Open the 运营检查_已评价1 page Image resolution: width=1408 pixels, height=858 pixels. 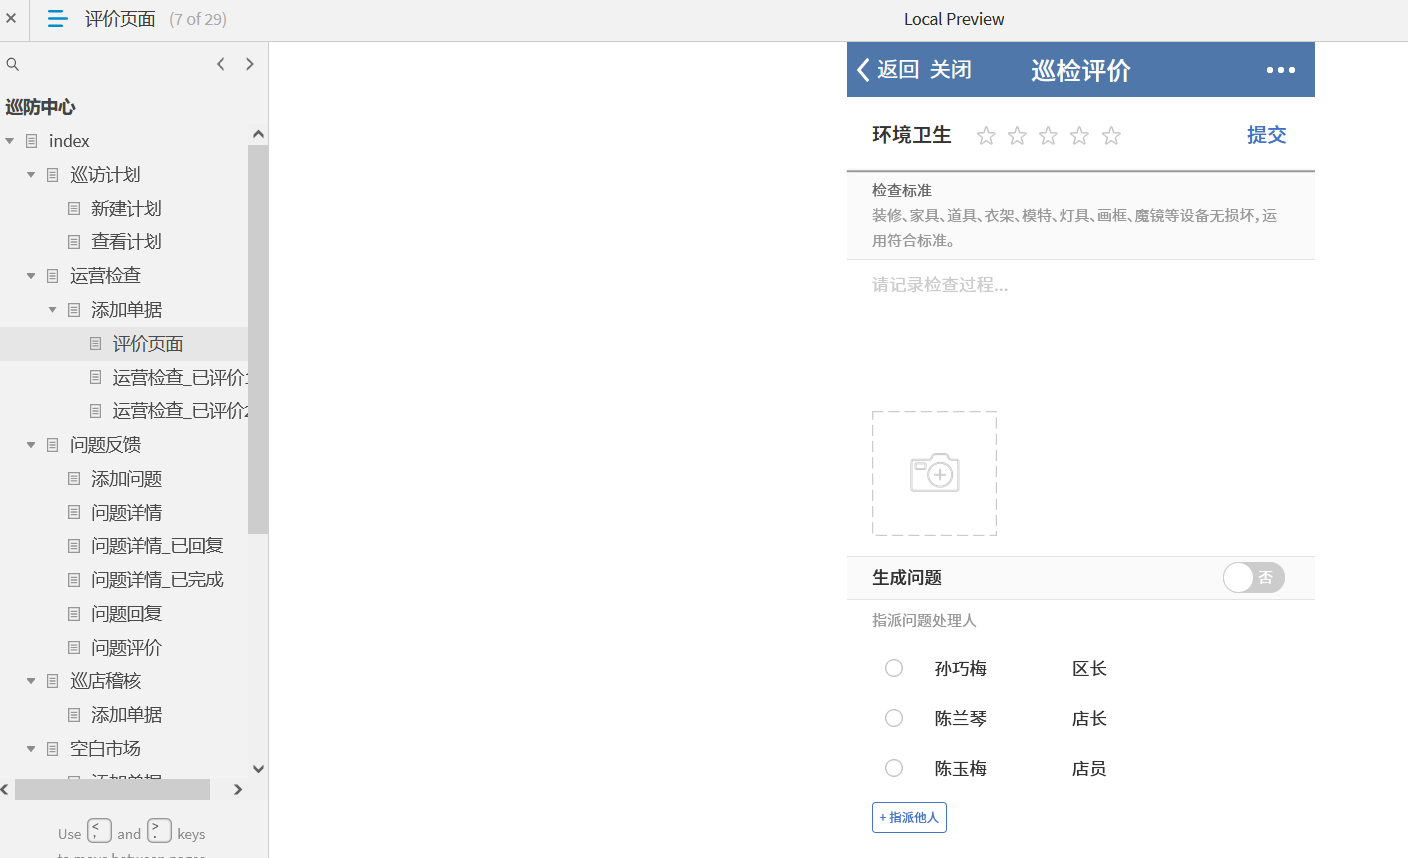[180, 378]
